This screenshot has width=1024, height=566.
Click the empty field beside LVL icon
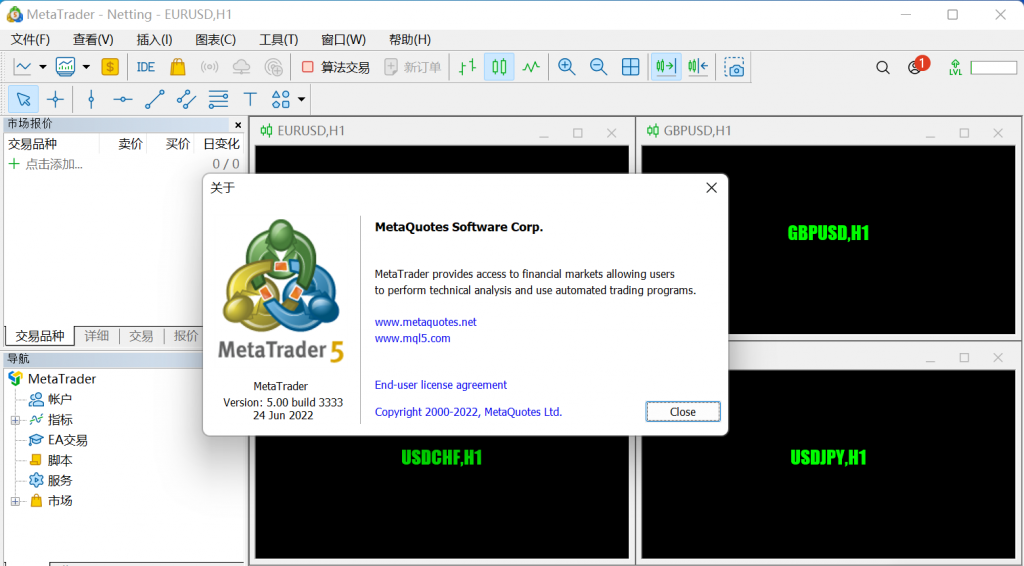[x=993, y=67]
